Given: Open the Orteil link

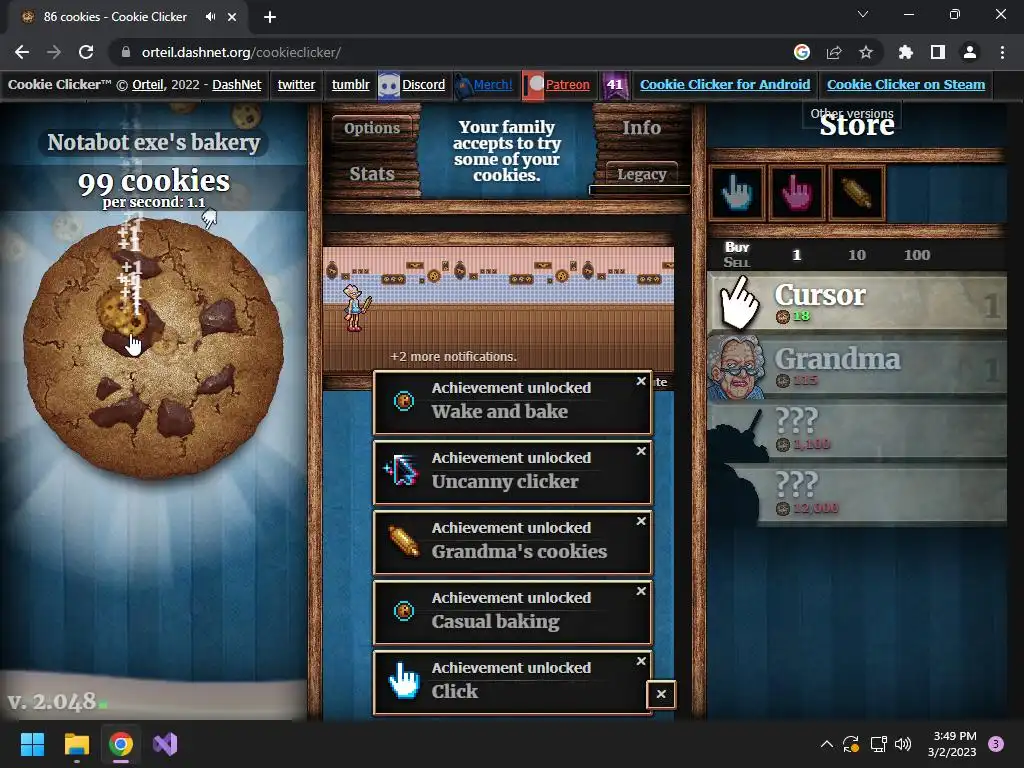Looking at the screenshot, I should 148,84.
